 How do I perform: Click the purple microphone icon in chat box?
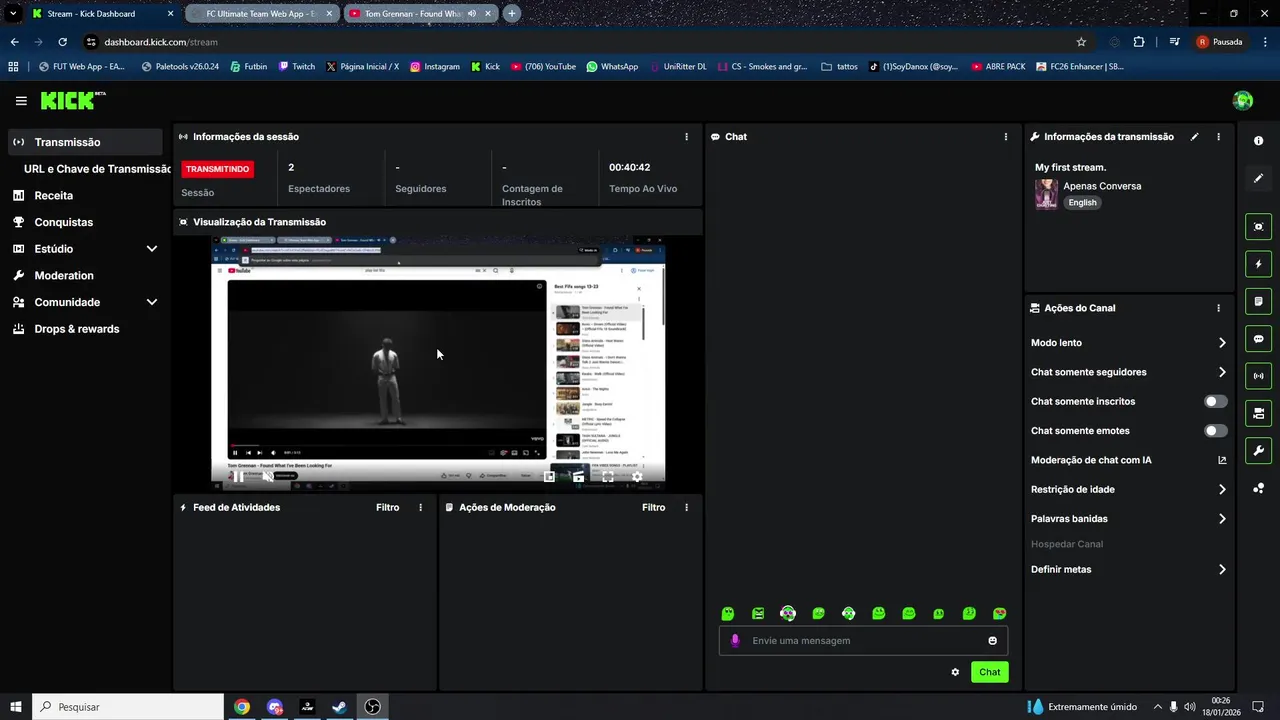pos(735,641)
